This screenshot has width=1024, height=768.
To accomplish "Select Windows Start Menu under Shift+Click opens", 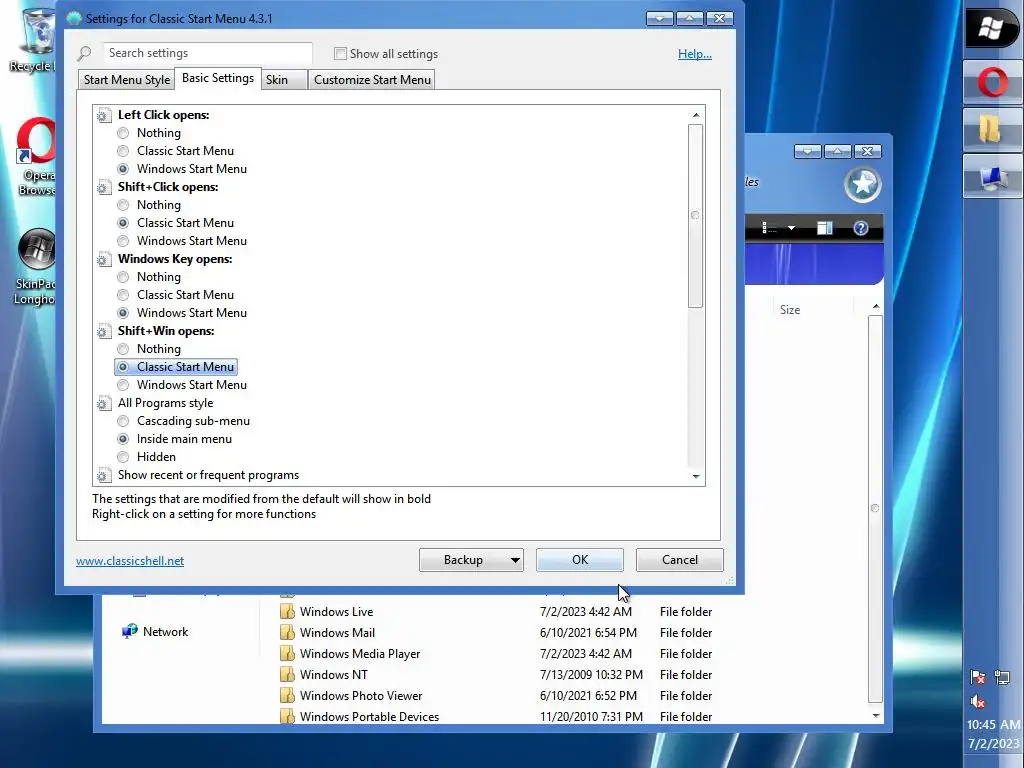I will tap(123, 241).
